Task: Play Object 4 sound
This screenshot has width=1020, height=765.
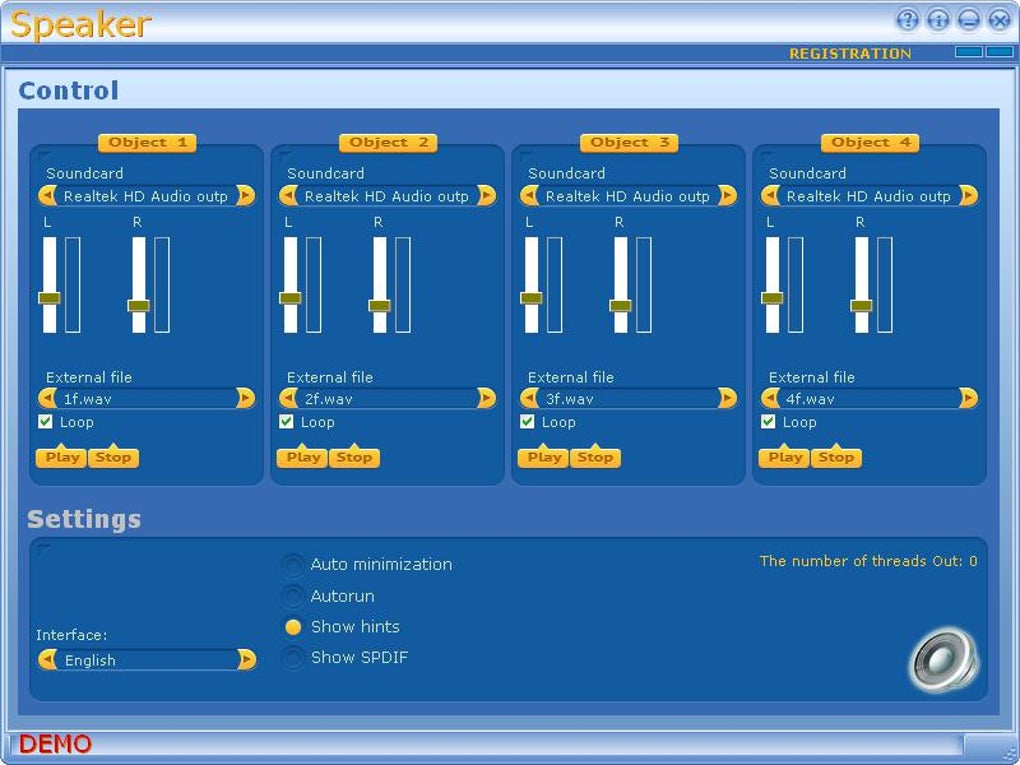Action: tap(785, 457)
